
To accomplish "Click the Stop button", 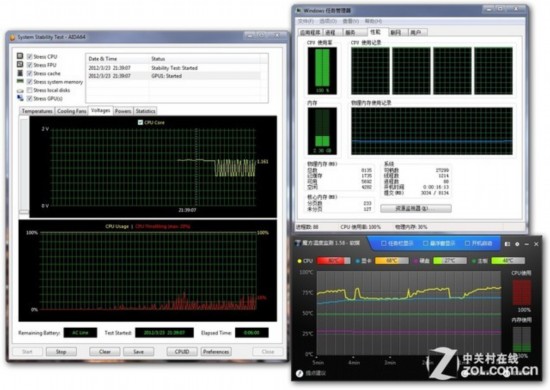I will point(61,351).
